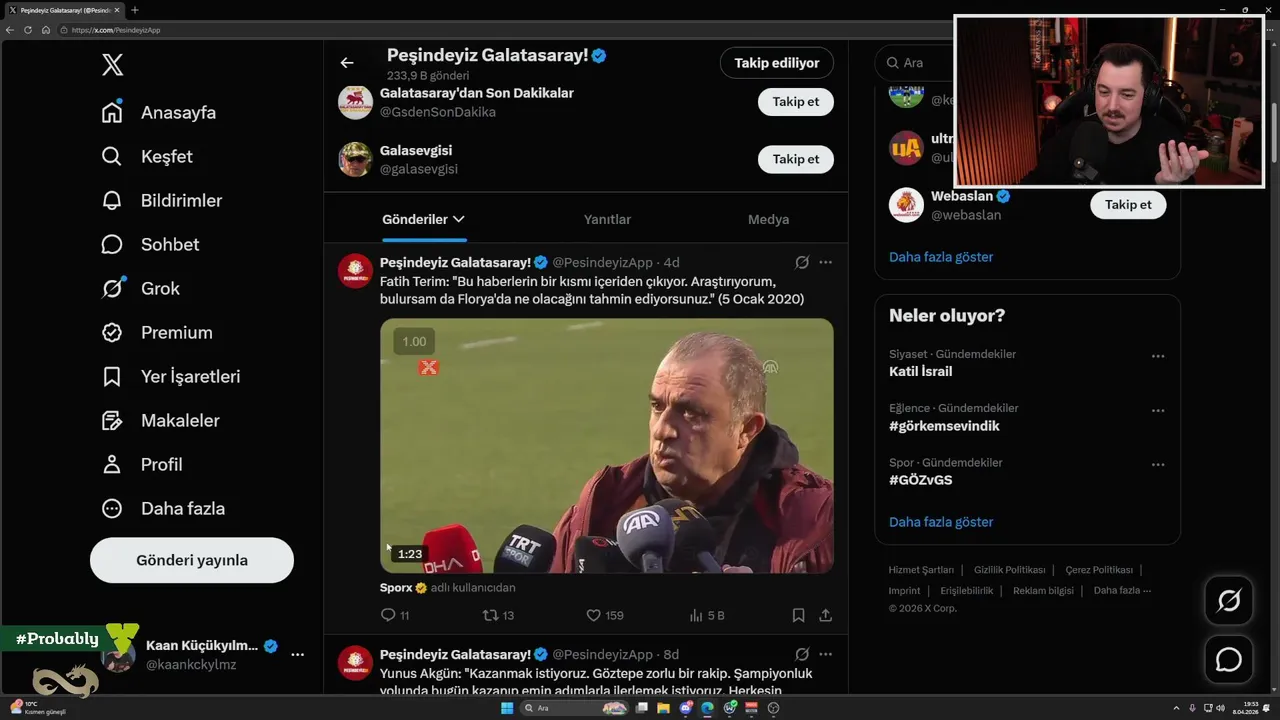Click Windows Start button

(x=507, y=708)
